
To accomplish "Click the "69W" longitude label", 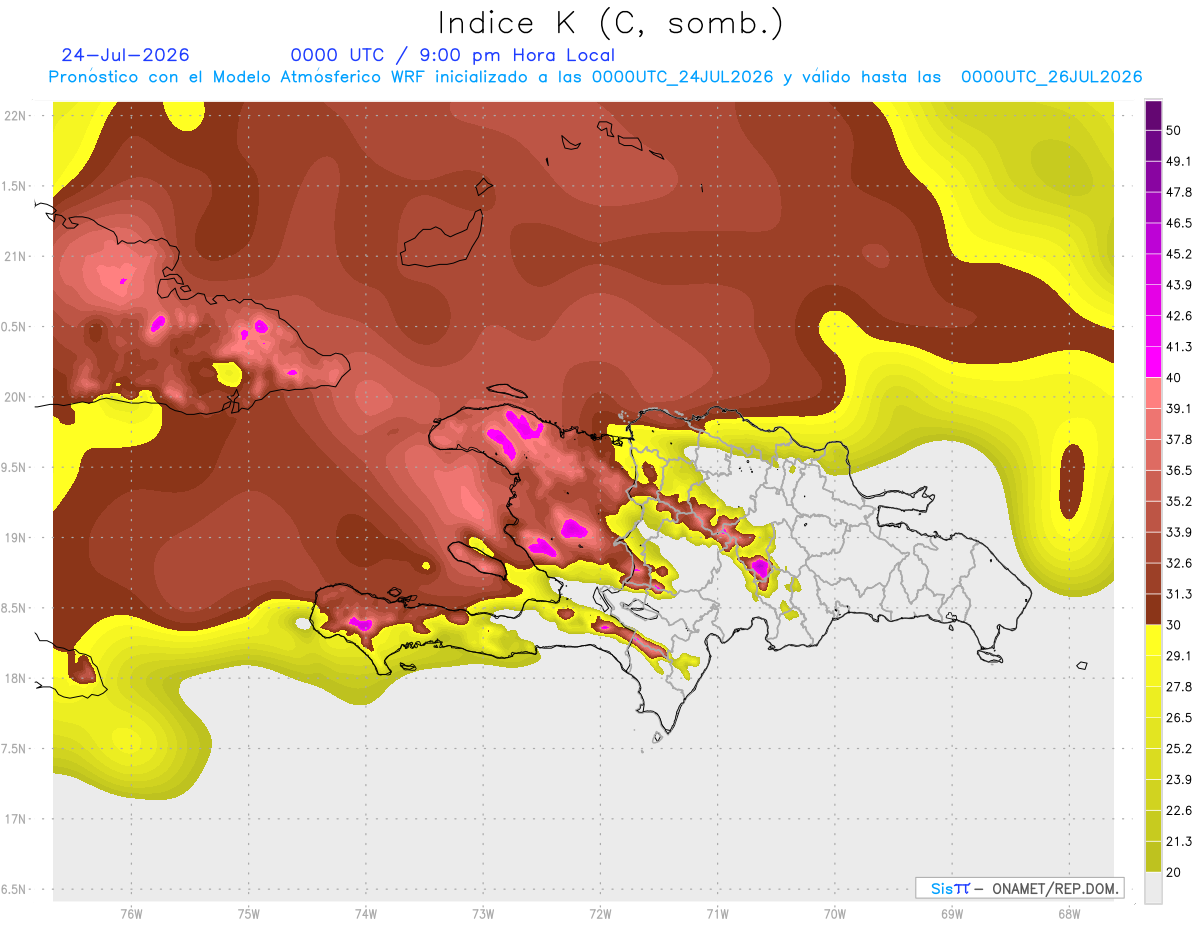I will [x=952, y=913].
